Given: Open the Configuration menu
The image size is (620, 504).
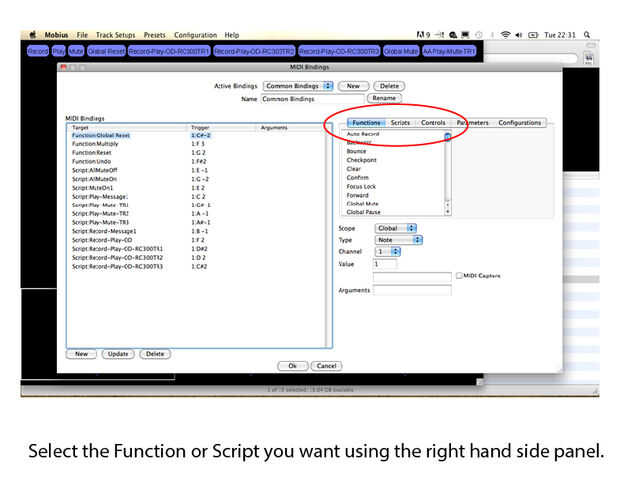Looking at the screenshot, I should tap(195, 35).
